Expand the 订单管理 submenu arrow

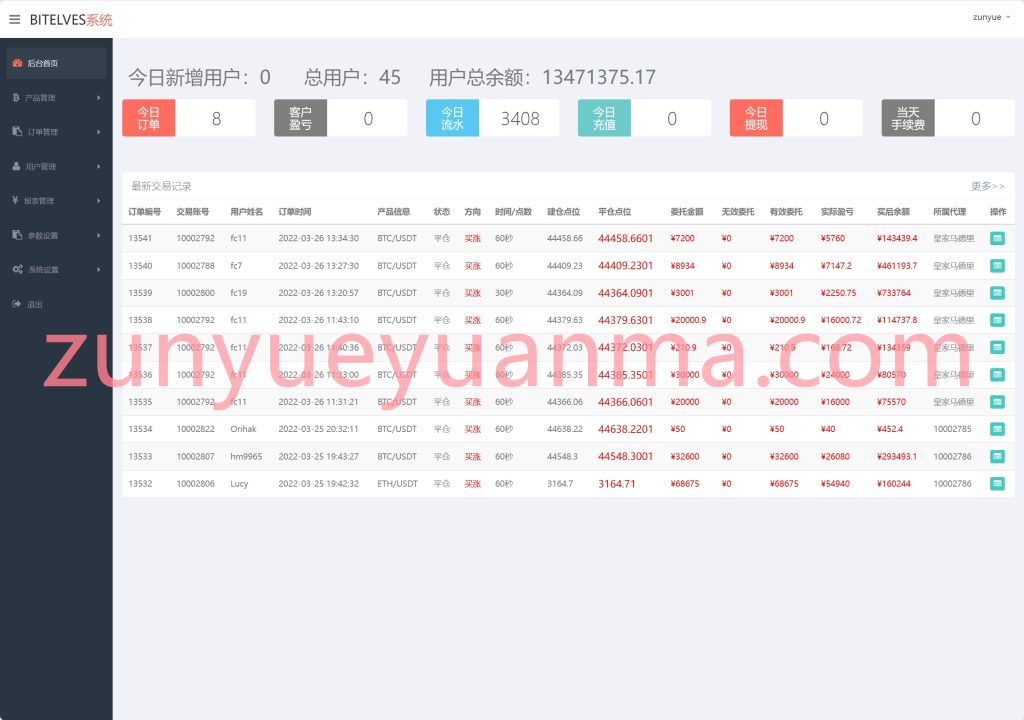point(99,132)
